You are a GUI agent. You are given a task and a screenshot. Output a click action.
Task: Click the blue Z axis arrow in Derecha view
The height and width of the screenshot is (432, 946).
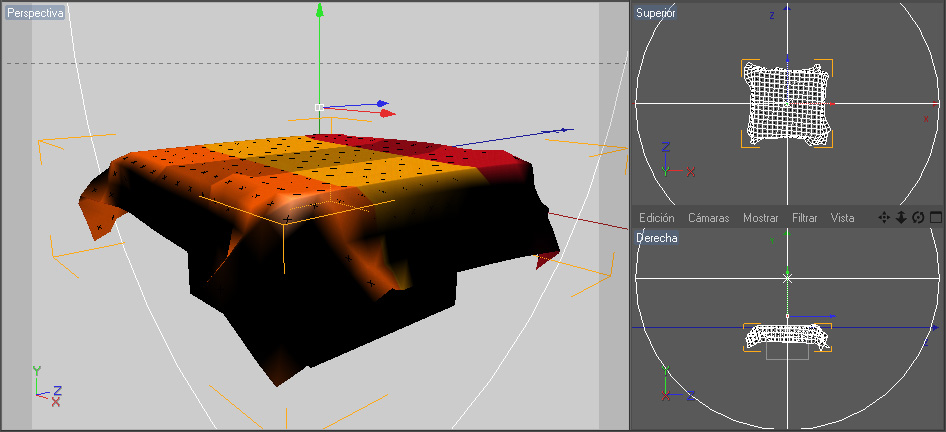[x=832, y=316]
